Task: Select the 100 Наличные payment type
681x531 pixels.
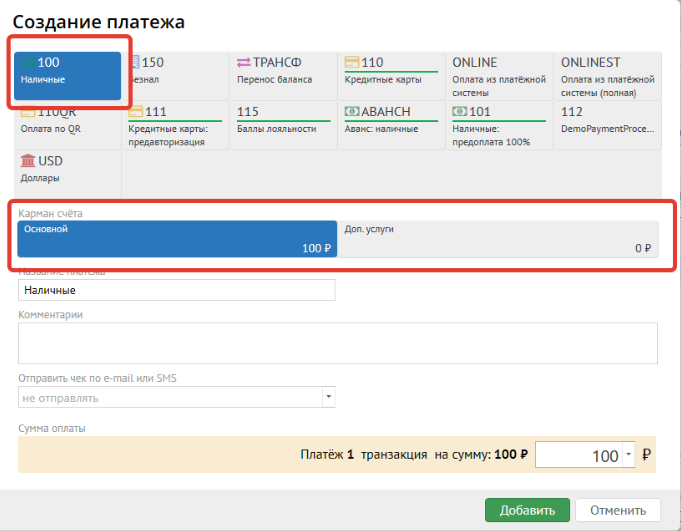Action: pyautogui.click(x=68, y=76)
